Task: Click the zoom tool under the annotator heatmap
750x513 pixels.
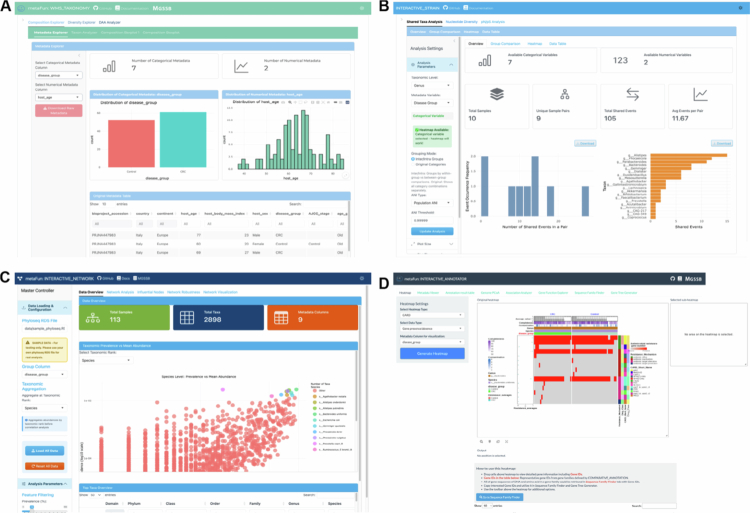Action: (x=481, y=441)
